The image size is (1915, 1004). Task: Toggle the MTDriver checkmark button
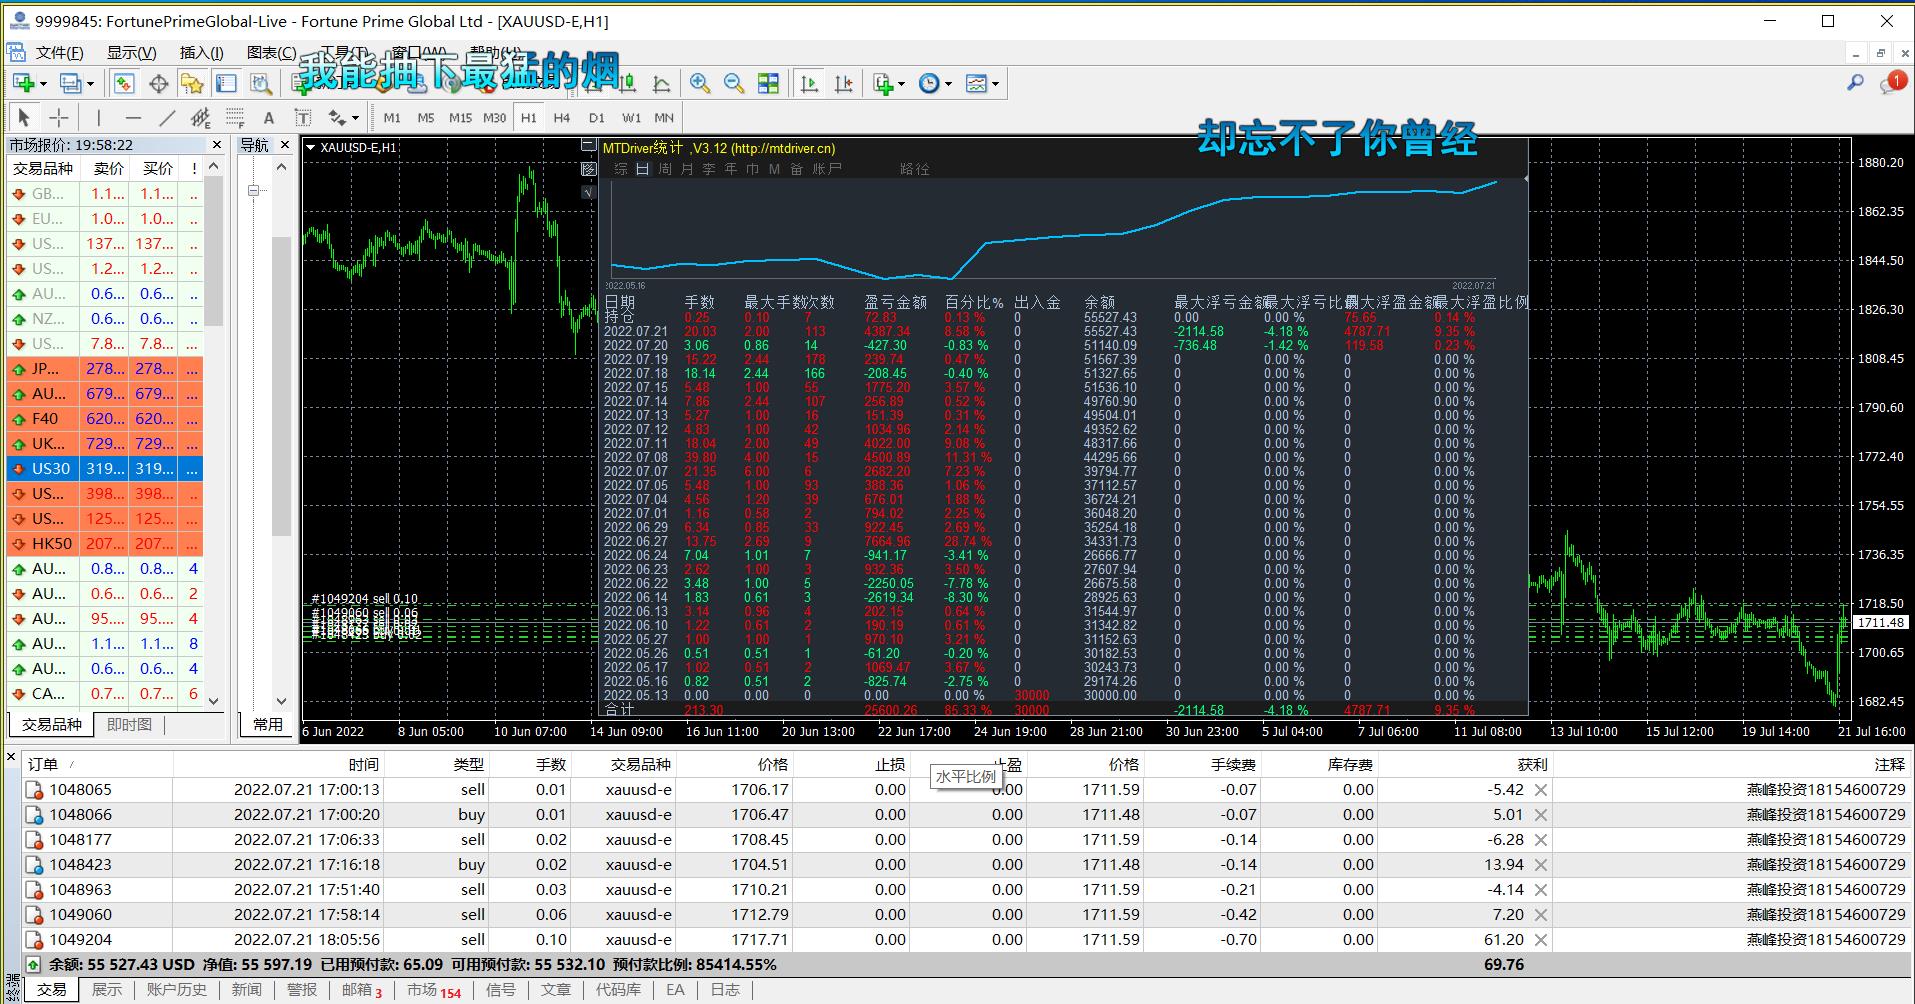tap(589, 192)
